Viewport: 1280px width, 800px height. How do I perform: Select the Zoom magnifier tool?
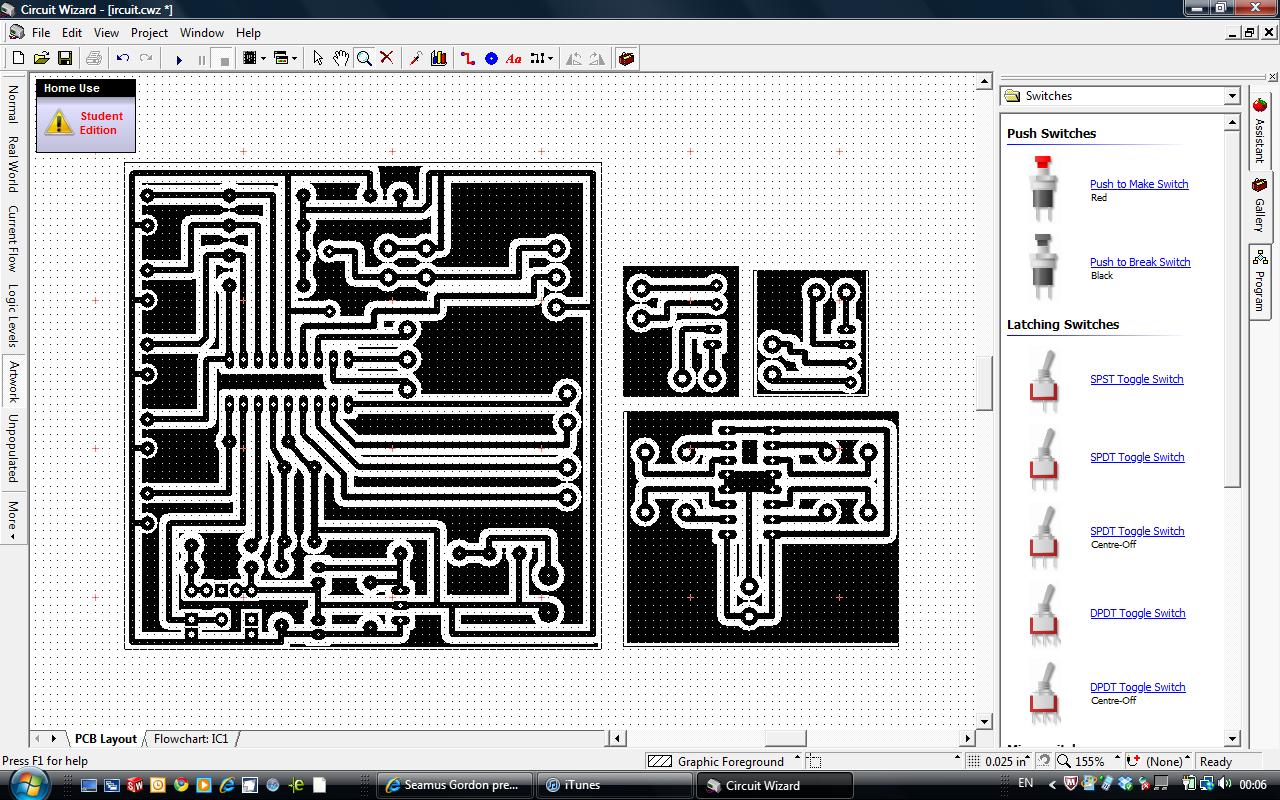tap(364, 58)
